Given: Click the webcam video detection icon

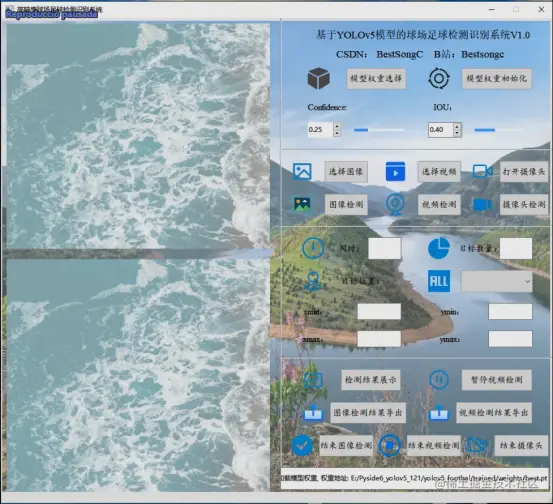Looking at the screenshot, I should pyautogui.click(x=395, y=204).
